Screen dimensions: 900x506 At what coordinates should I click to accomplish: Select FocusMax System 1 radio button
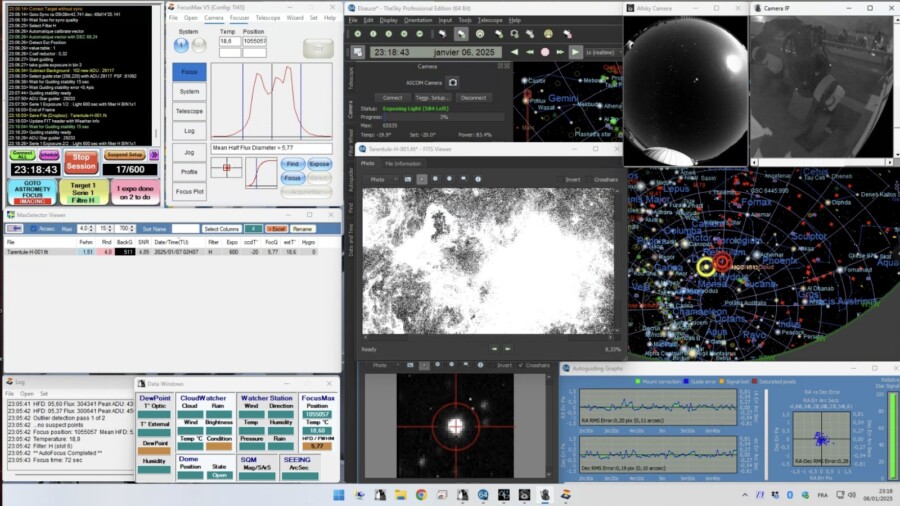[181, 45]
